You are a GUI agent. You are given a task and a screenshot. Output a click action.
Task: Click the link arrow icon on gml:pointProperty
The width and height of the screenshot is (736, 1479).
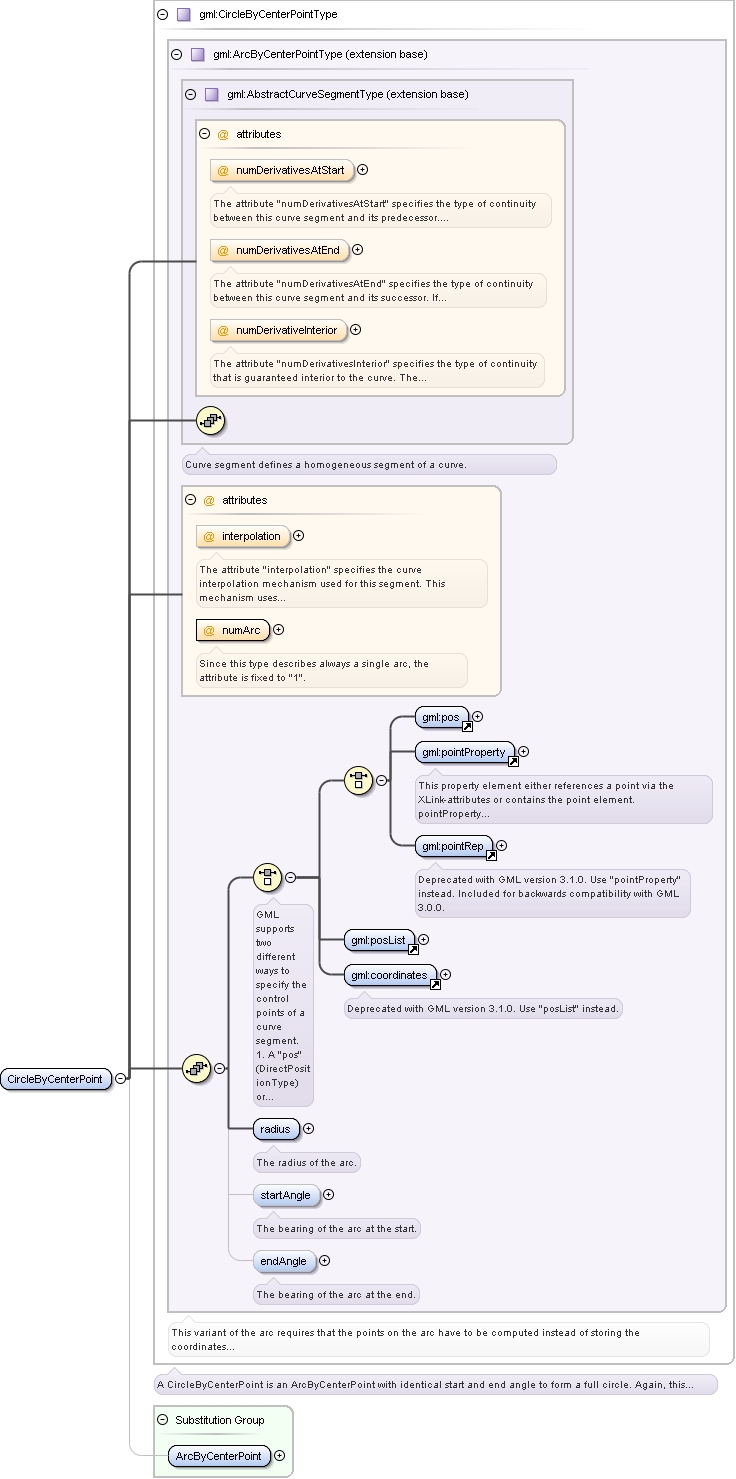[513, 761]
